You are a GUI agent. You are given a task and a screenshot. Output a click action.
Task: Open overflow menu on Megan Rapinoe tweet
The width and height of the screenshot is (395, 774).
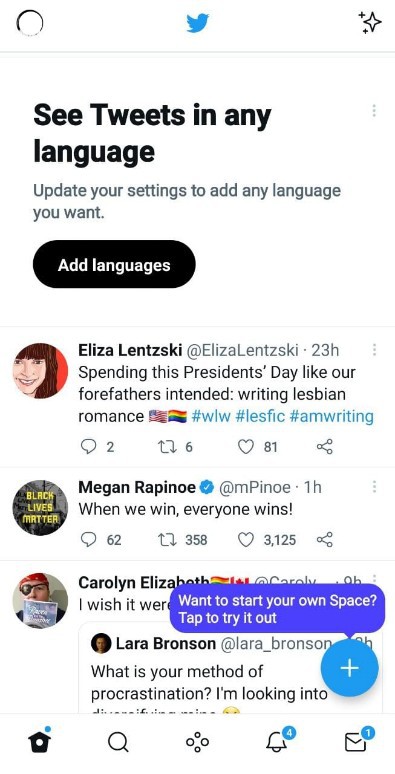coord(374,487)
